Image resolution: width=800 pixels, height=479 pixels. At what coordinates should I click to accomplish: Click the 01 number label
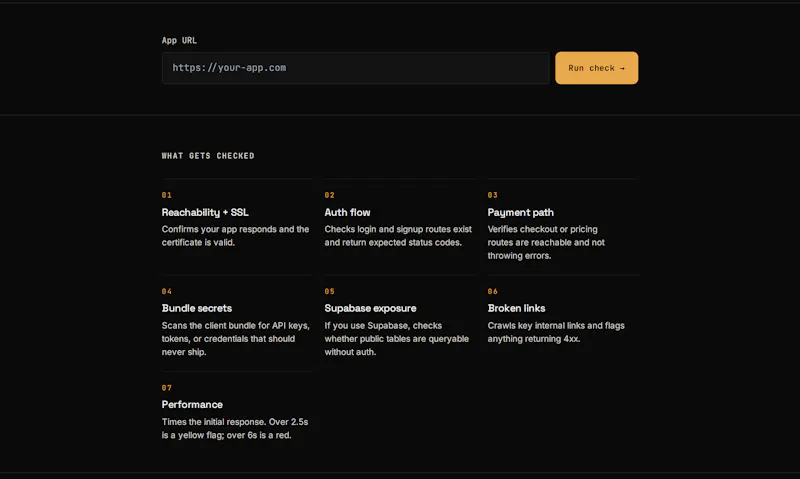pos(167,195)
